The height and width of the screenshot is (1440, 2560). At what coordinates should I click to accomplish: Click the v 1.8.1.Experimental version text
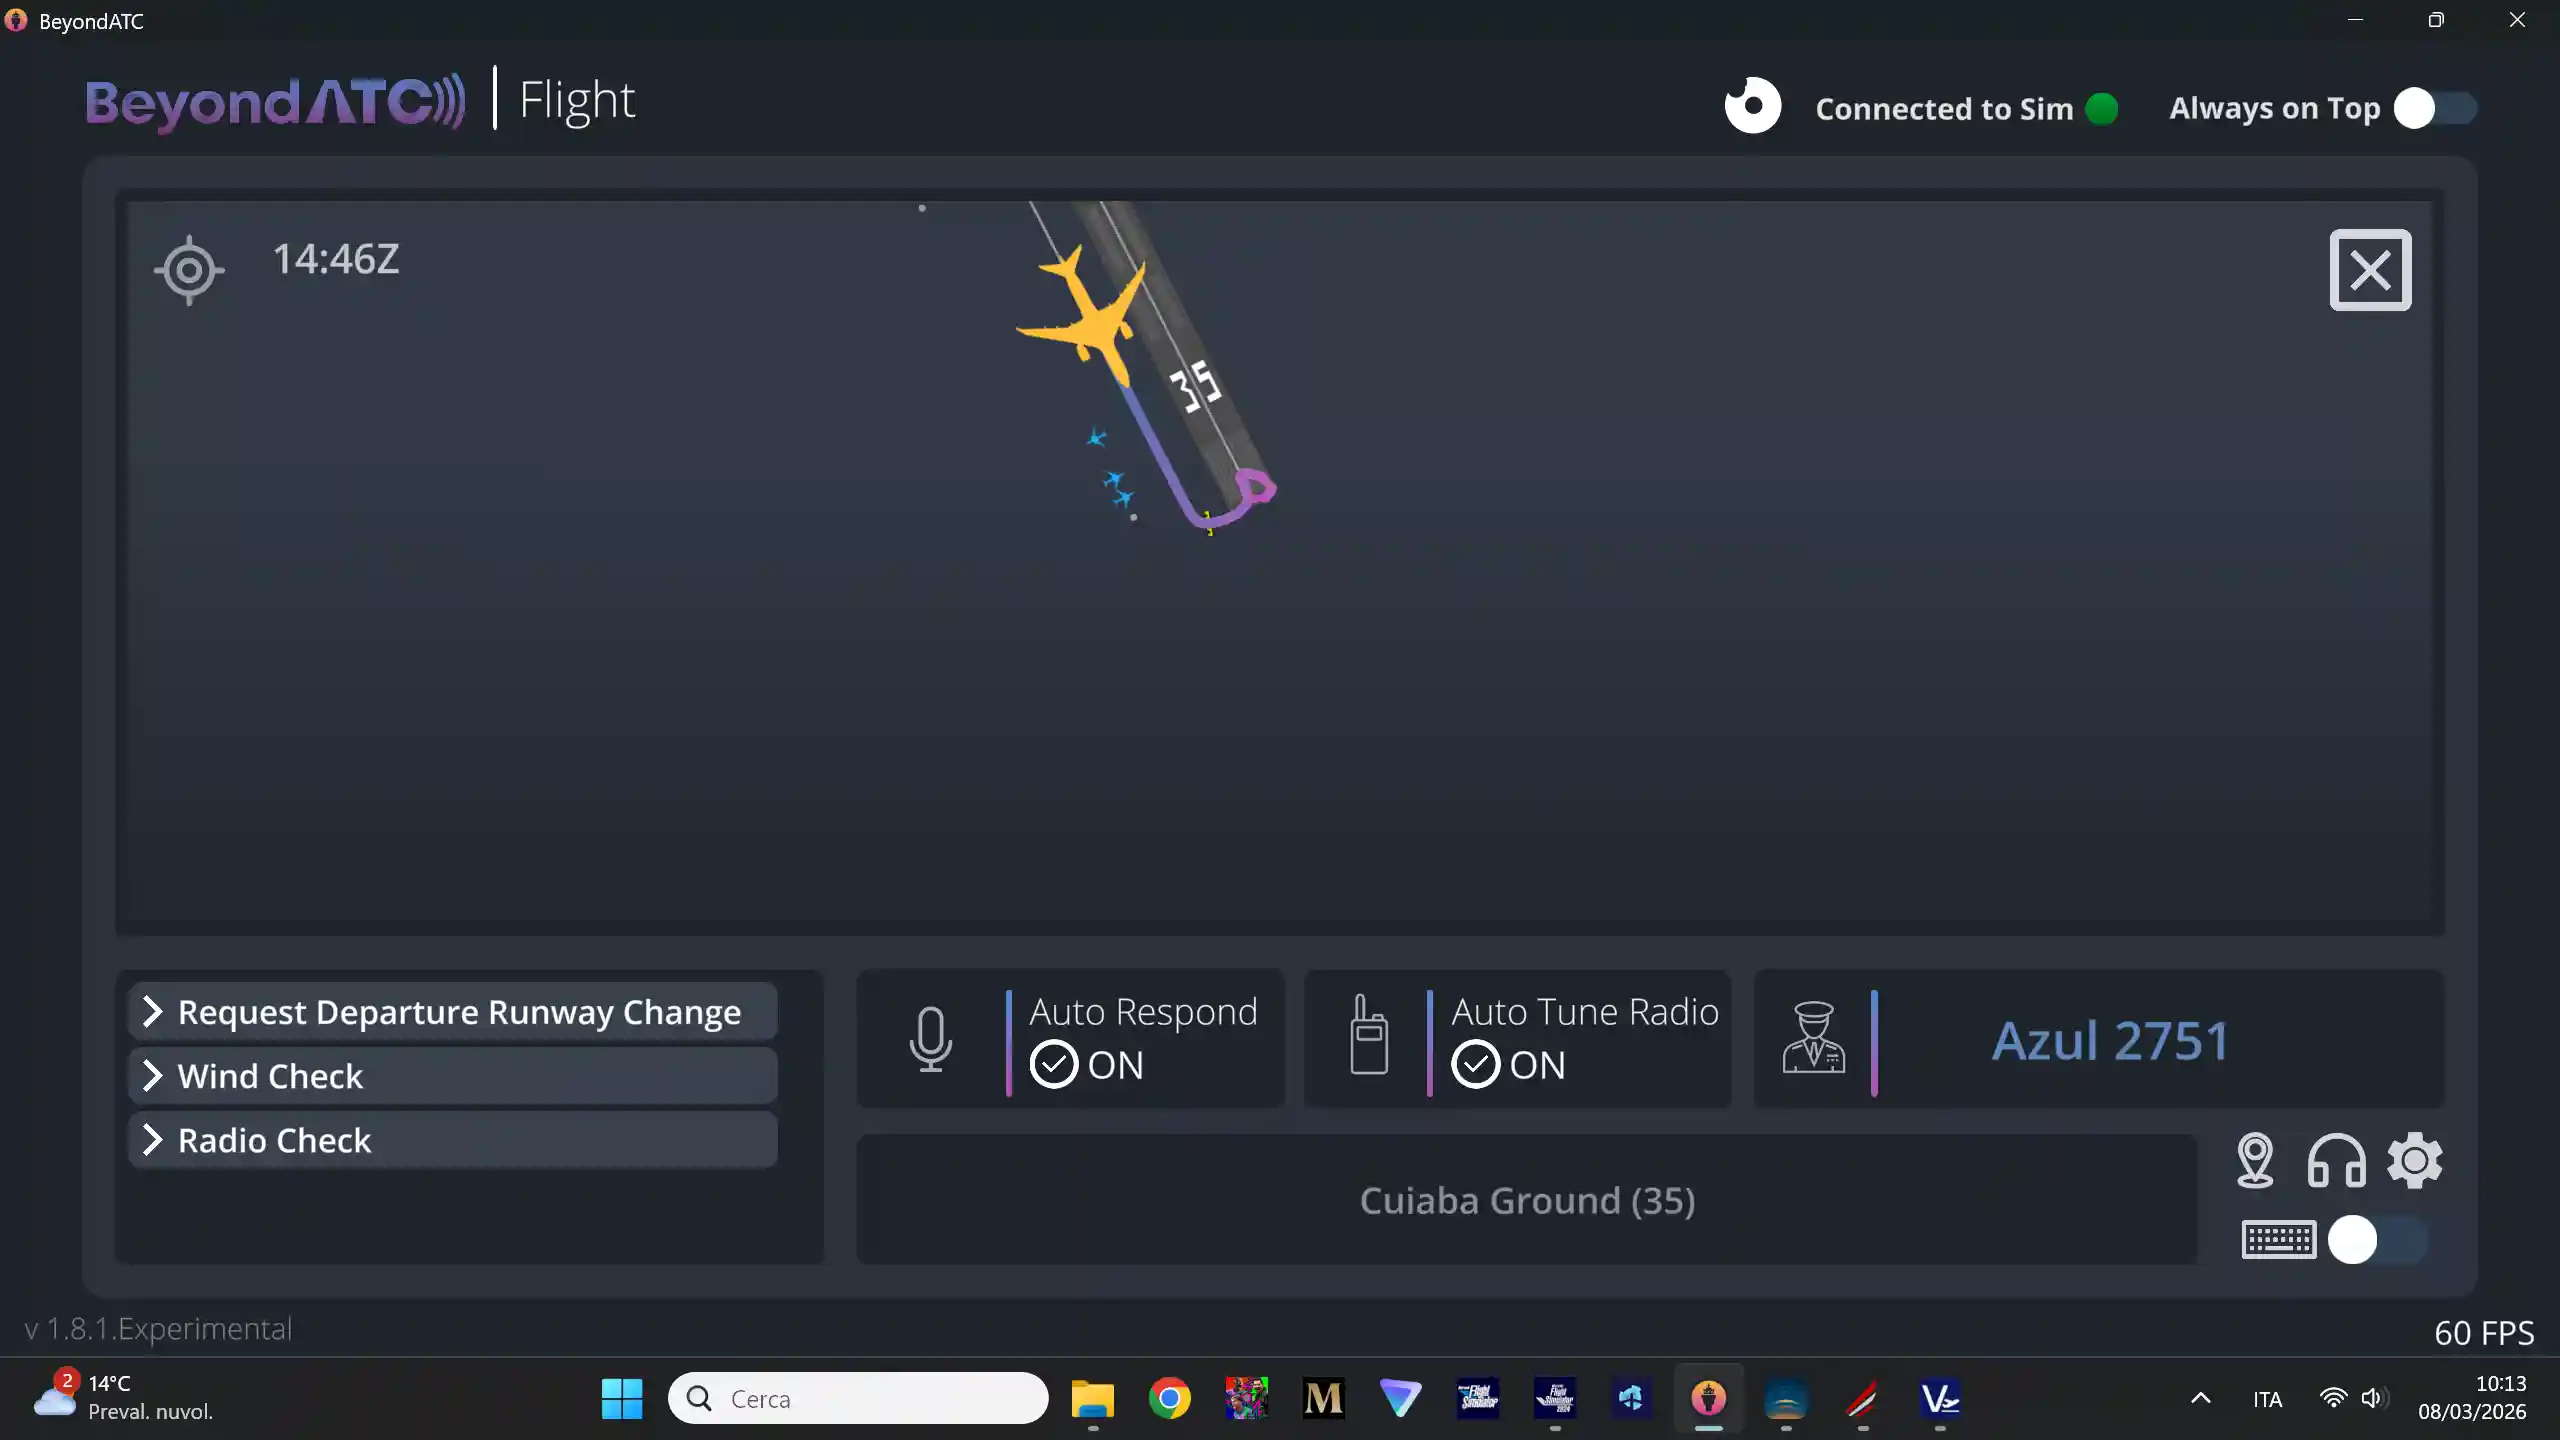tap(158, 1329)
